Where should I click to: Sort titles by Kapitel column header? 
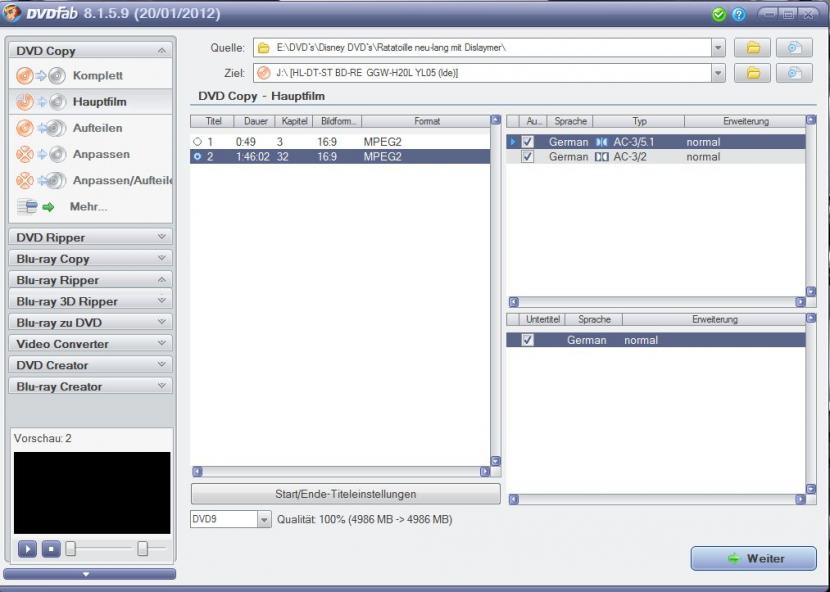click(x=294, y=121)
